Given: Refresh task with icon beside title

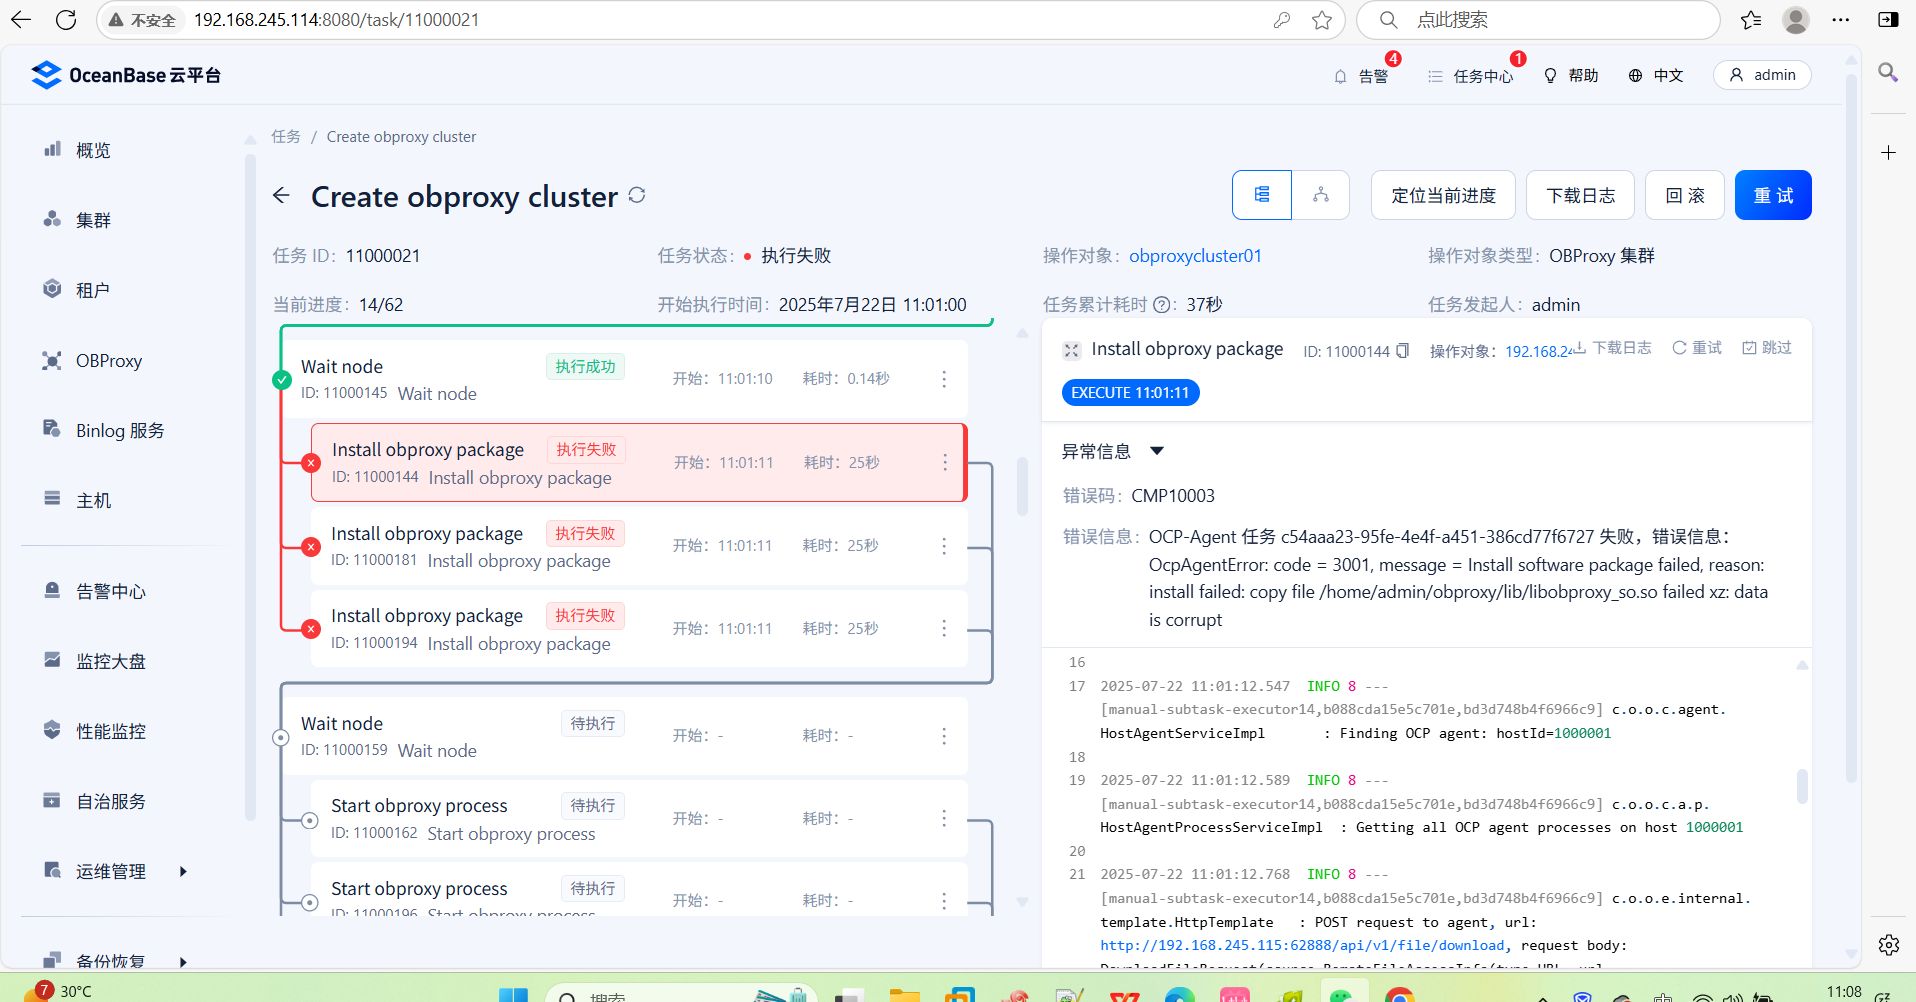Looking at the screenshot, I should 637,195.
